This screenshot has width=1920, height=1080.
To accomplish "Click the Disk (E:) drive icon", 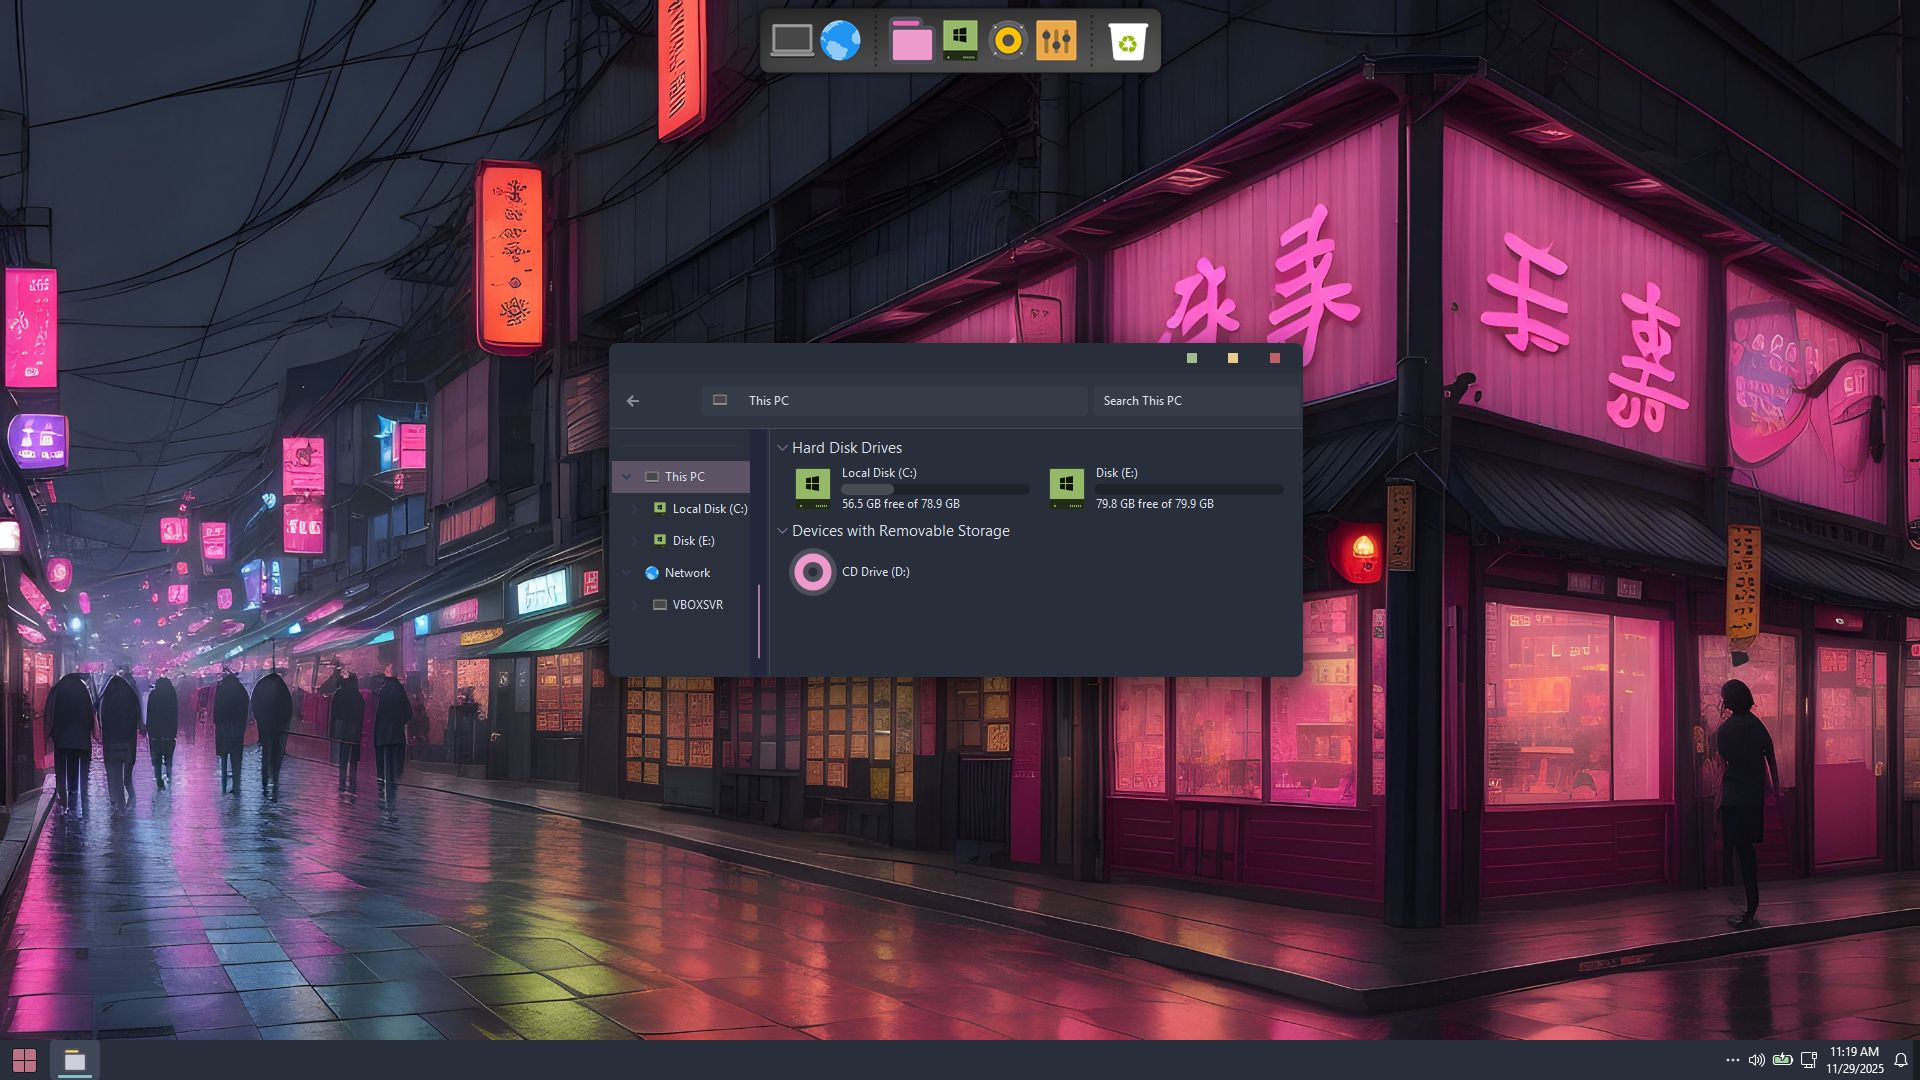I will (x=1066, y=487).
